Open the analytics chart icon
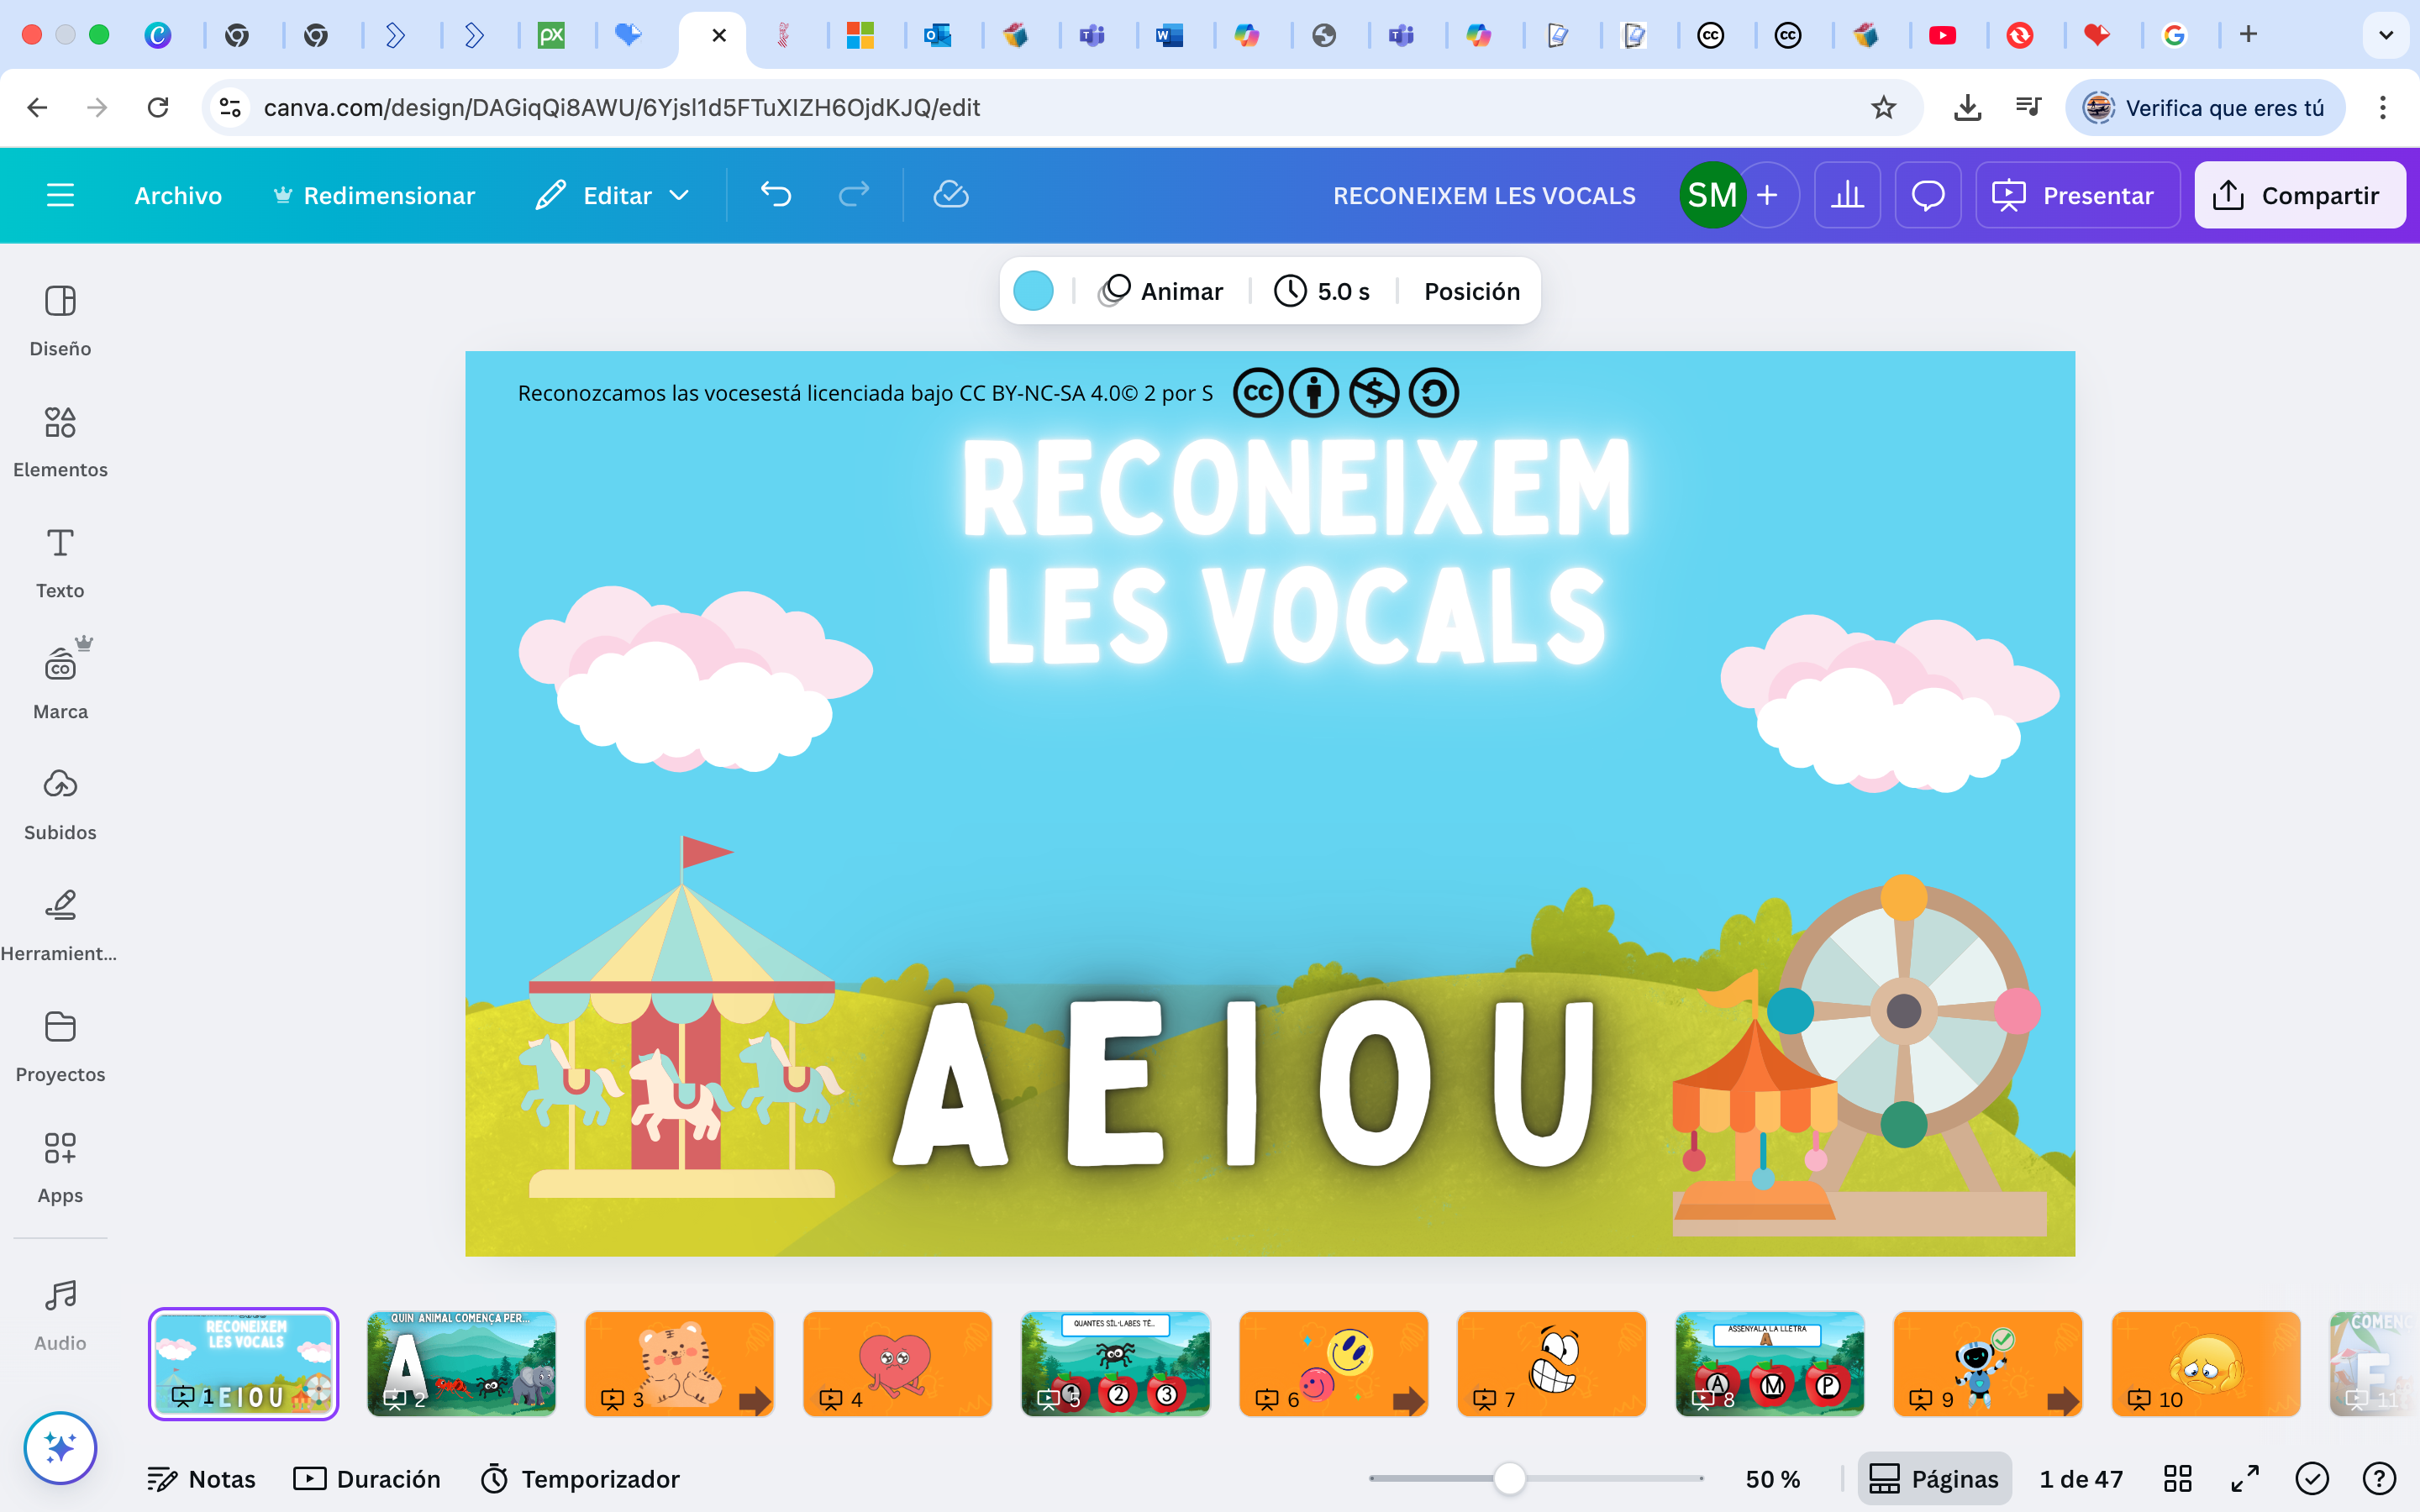2420x1512 pixels. coord(1847,195)
